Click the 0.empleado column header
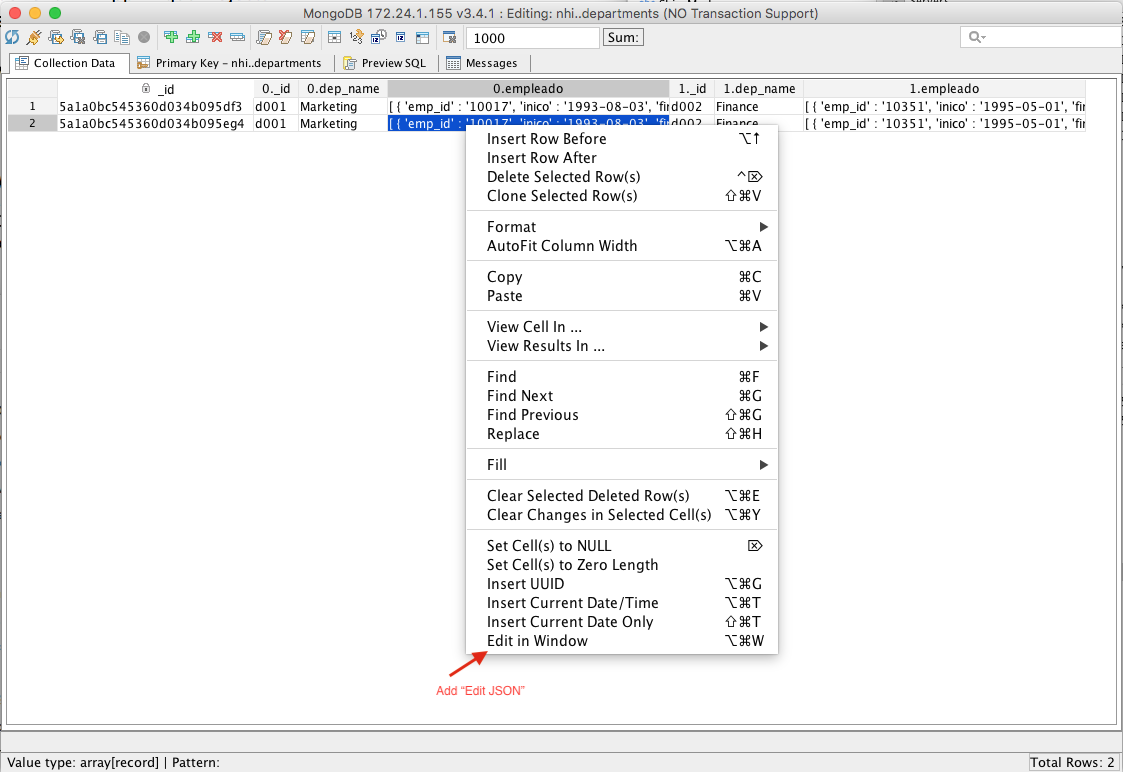The height and width of the screenshot is (772, 1123). [529, 89]
